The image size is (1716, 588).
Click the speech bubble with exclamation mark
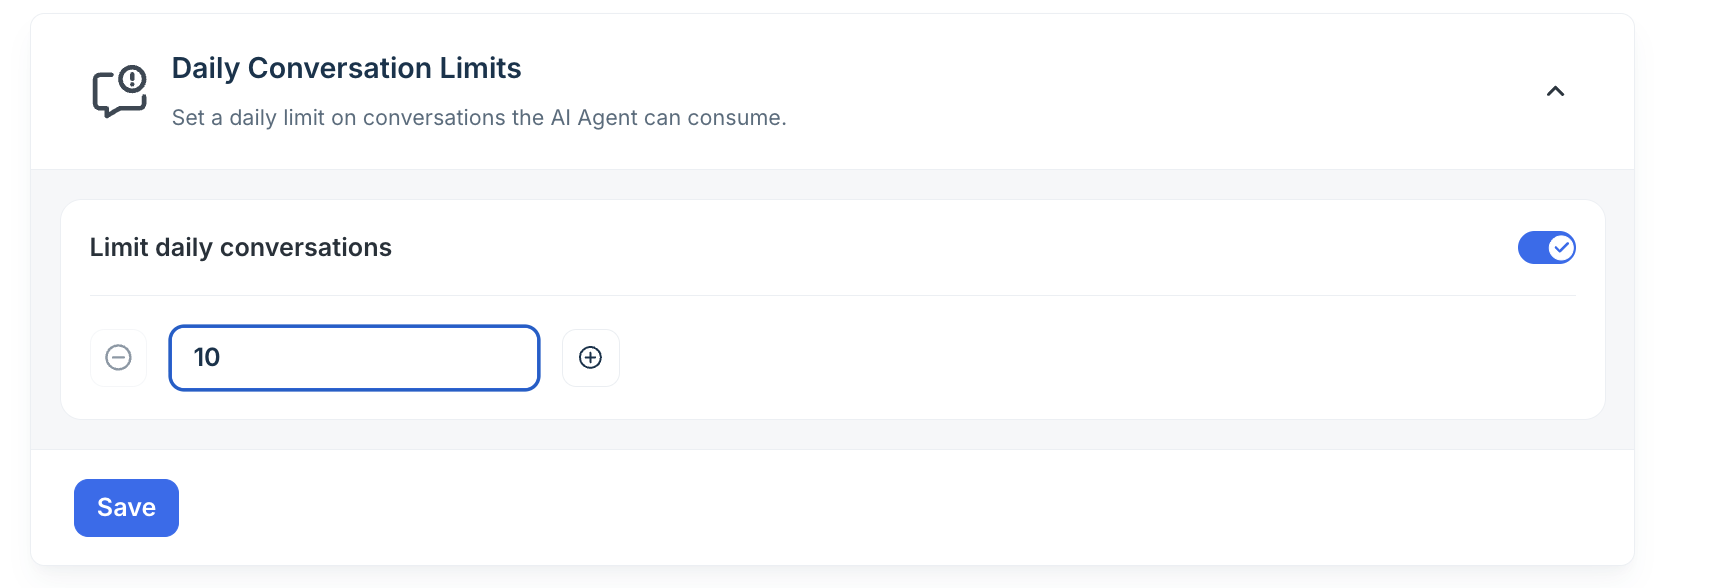[120, 91]
